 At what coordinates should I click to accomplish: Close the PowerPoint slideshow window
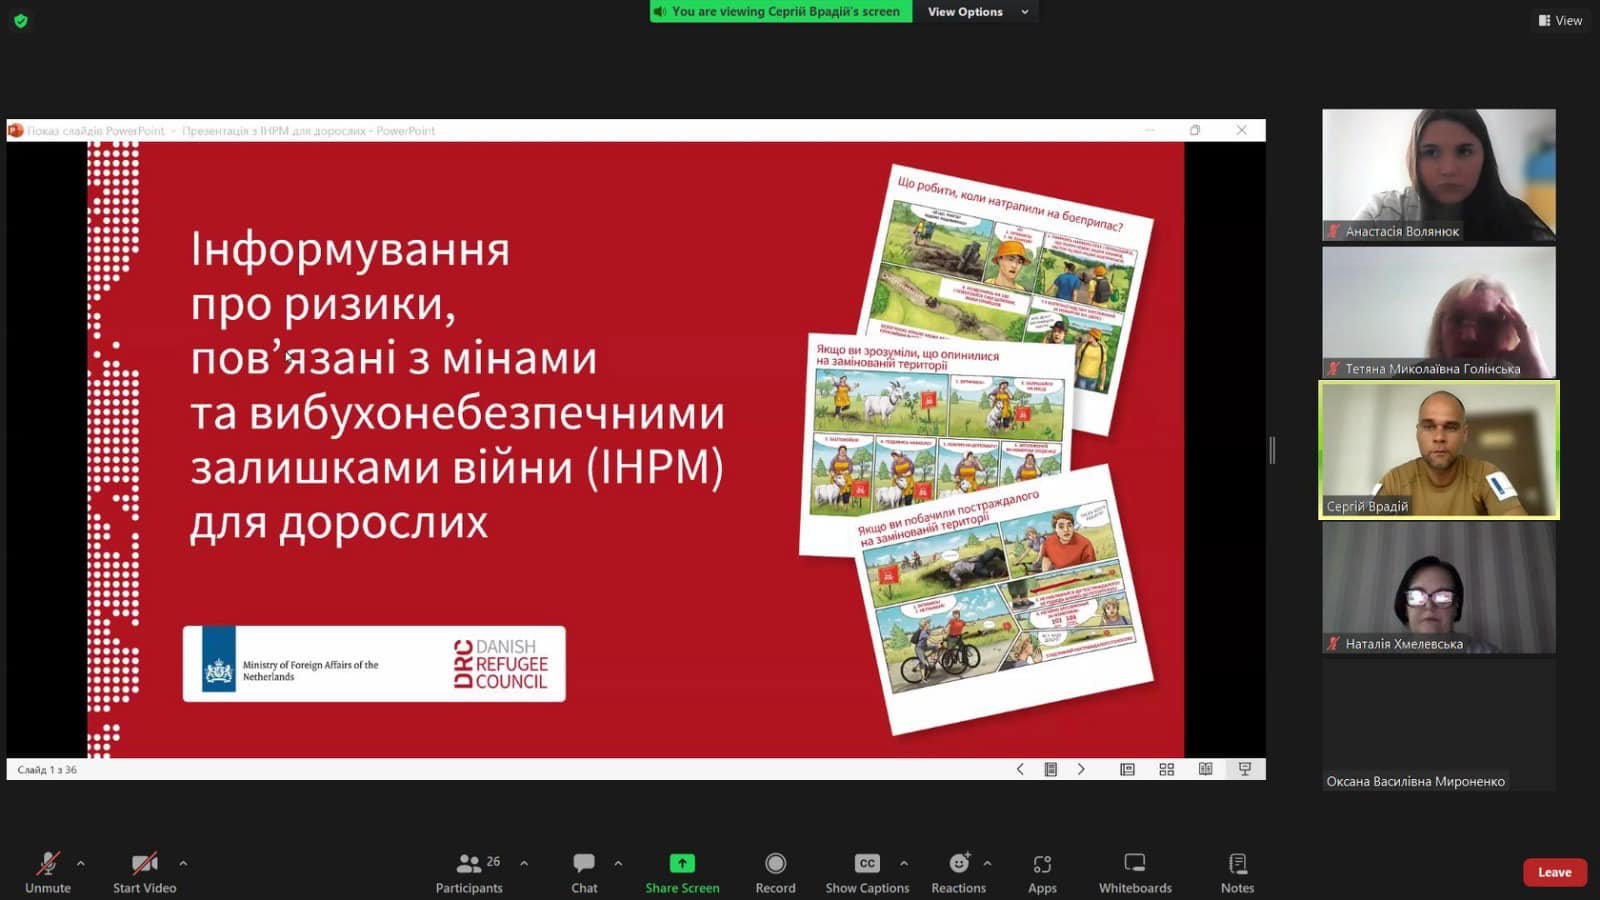point(1241,130)
